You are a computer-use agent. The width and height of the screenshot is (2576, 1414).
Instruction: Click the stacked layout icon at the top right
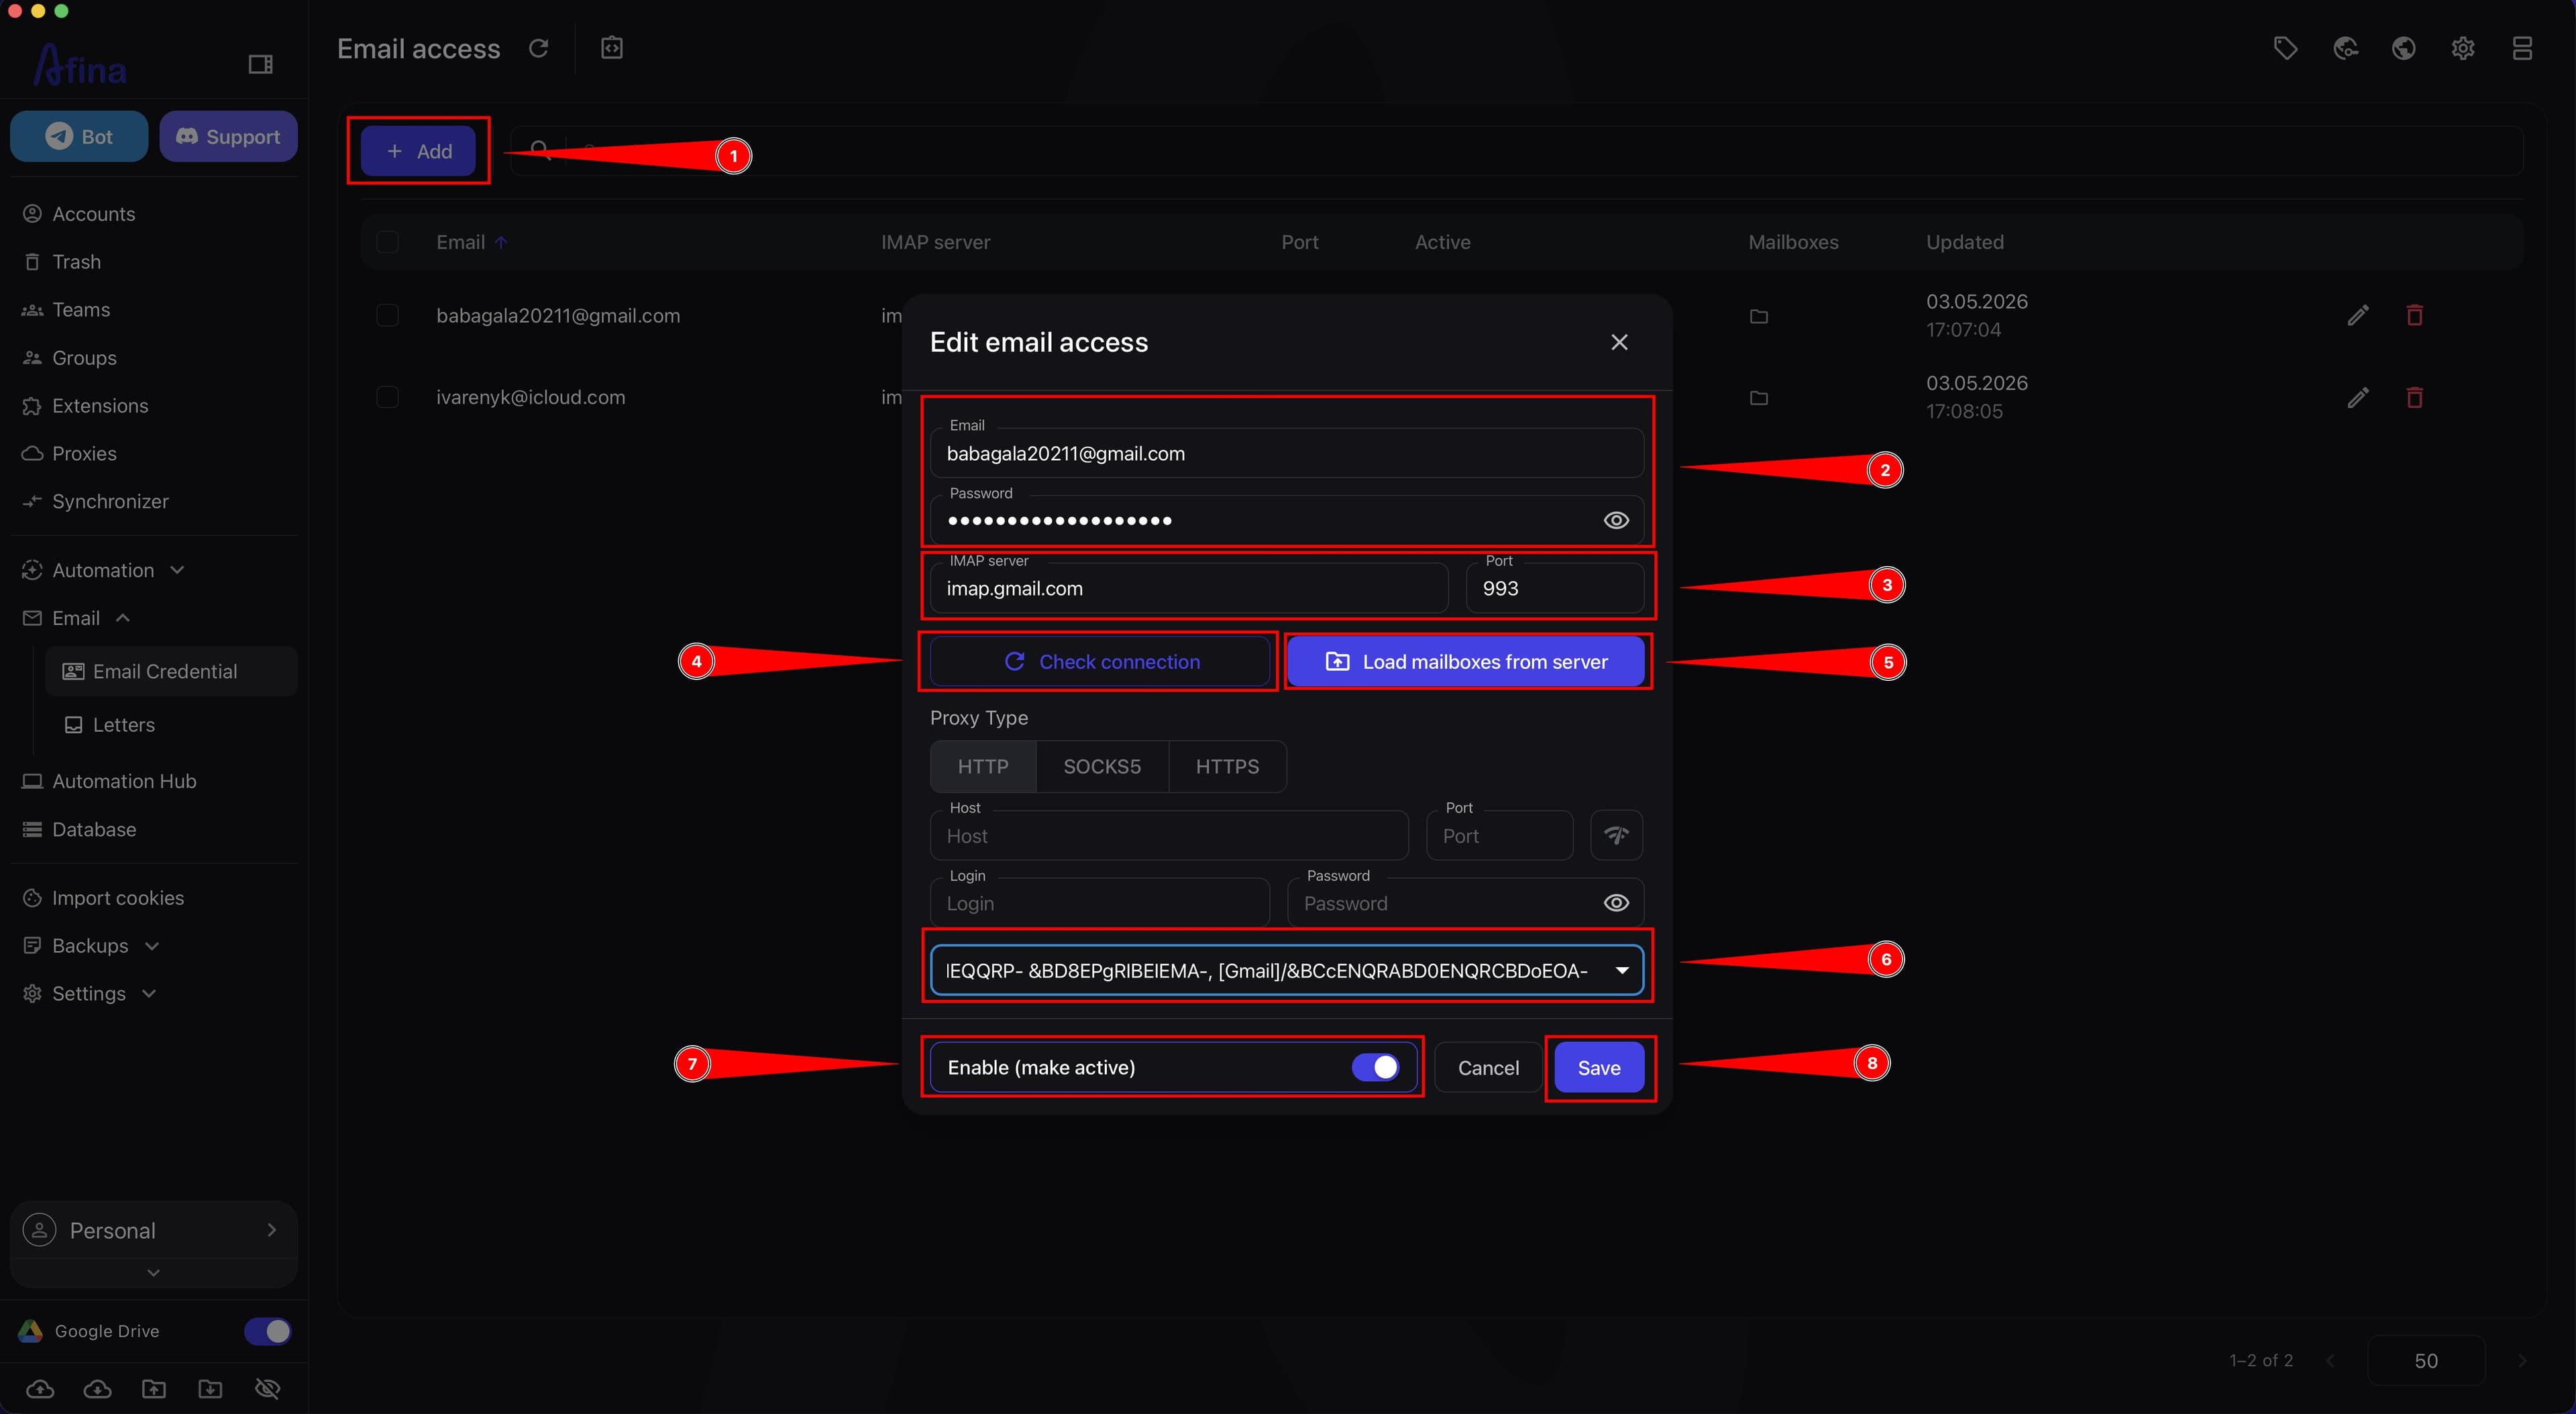2522,48
